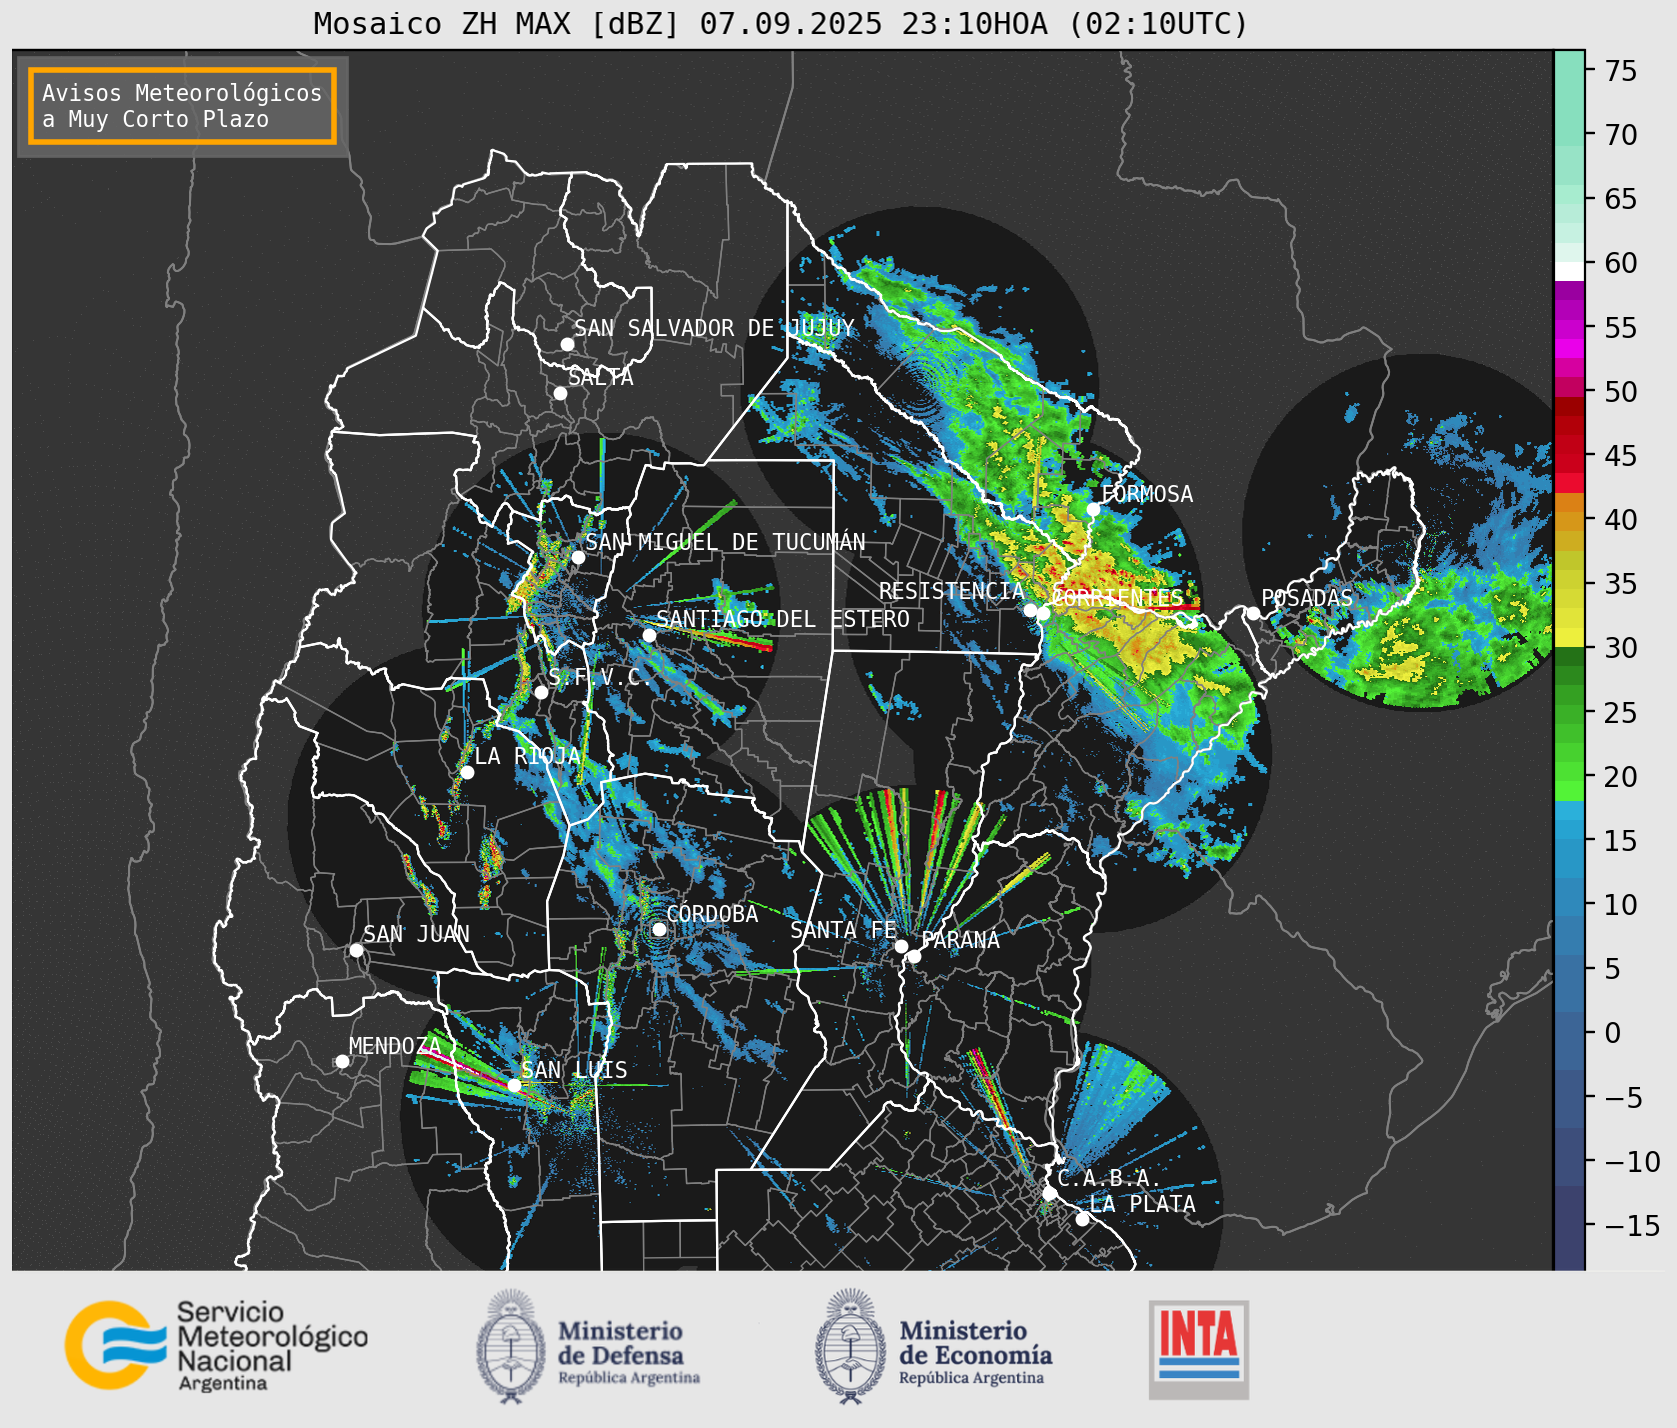Click the Santa Fe city marker
The height and width of the screenshot is (1428, 1677).
tap(900, 946)
